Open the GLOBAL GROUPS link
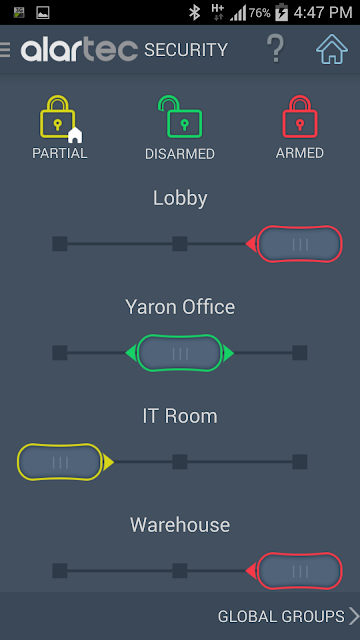The width and height of the screenshot is (360, 640). pos(281,616)
